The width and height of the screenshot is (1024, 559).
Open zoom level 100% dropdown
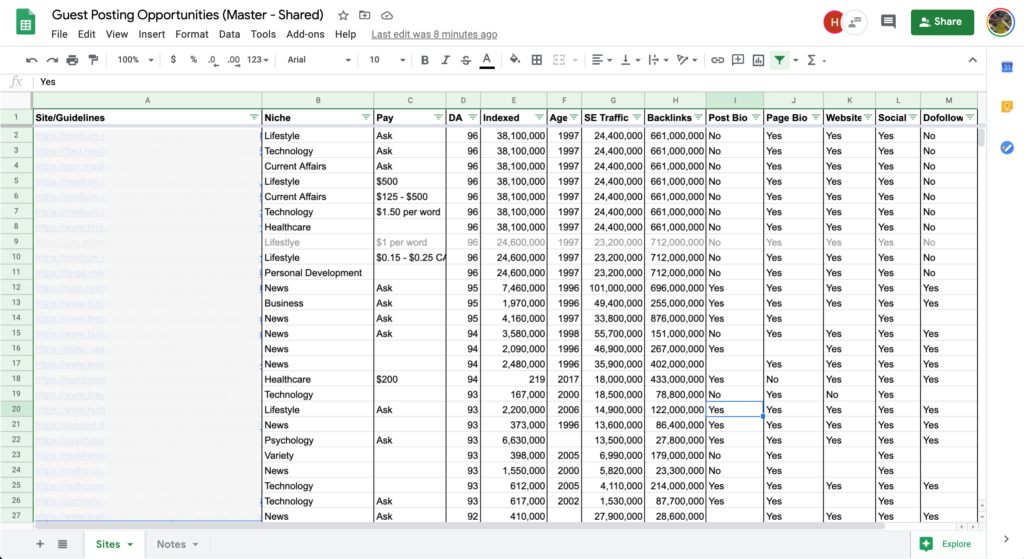135,60
